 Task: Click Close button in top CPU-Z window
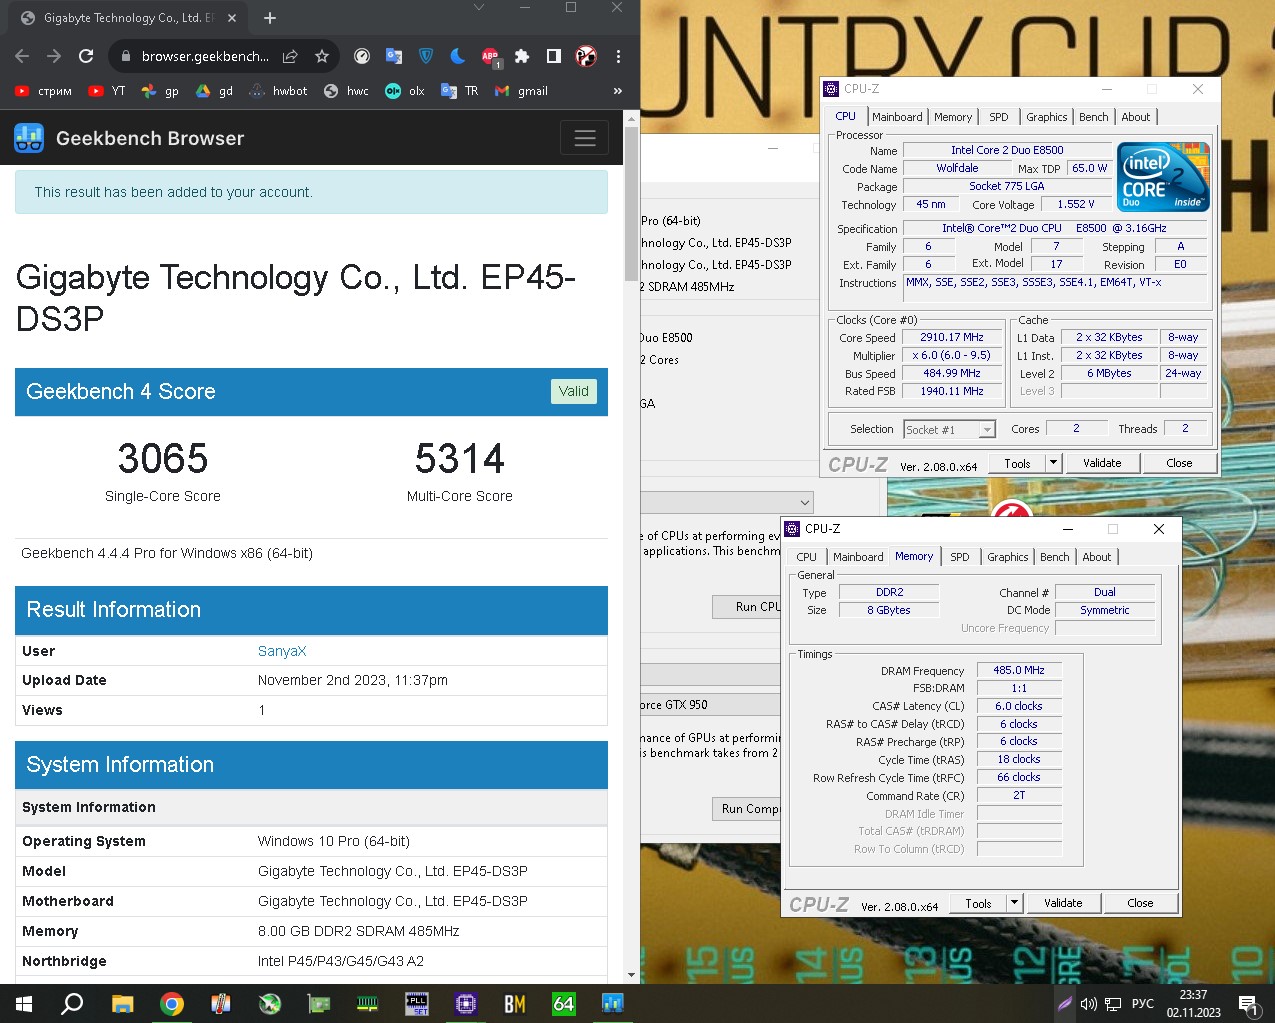tap(1179, 463)
